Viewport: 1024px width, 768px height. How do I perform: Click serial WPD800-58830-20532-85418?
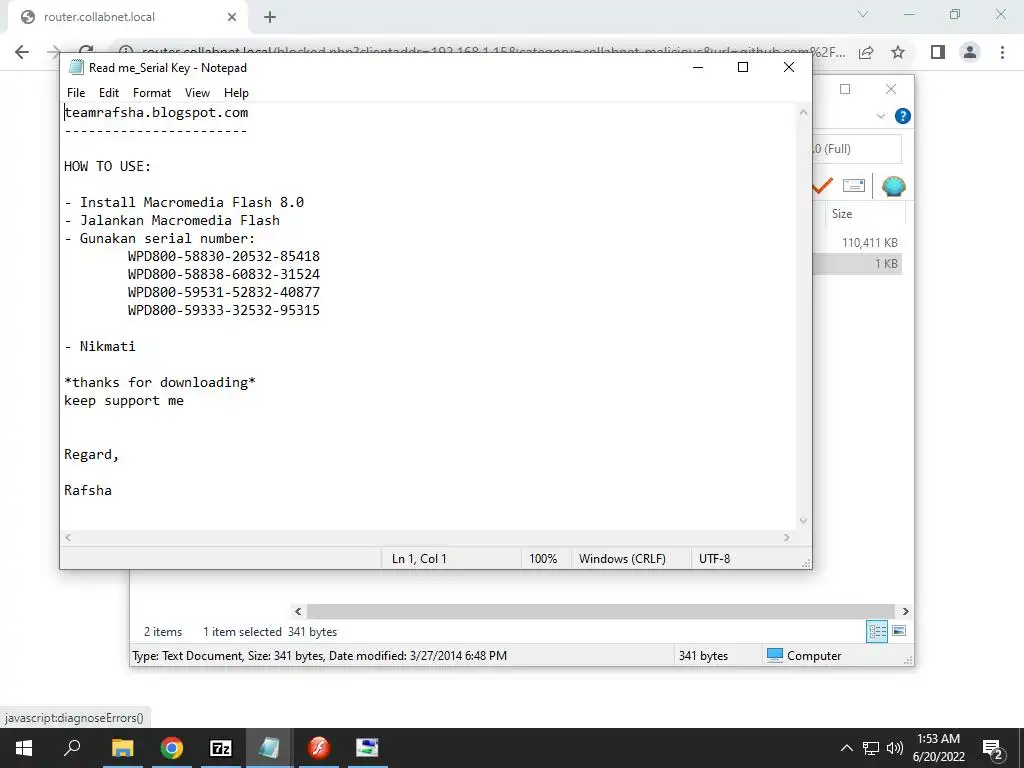[x=224, y=257]
